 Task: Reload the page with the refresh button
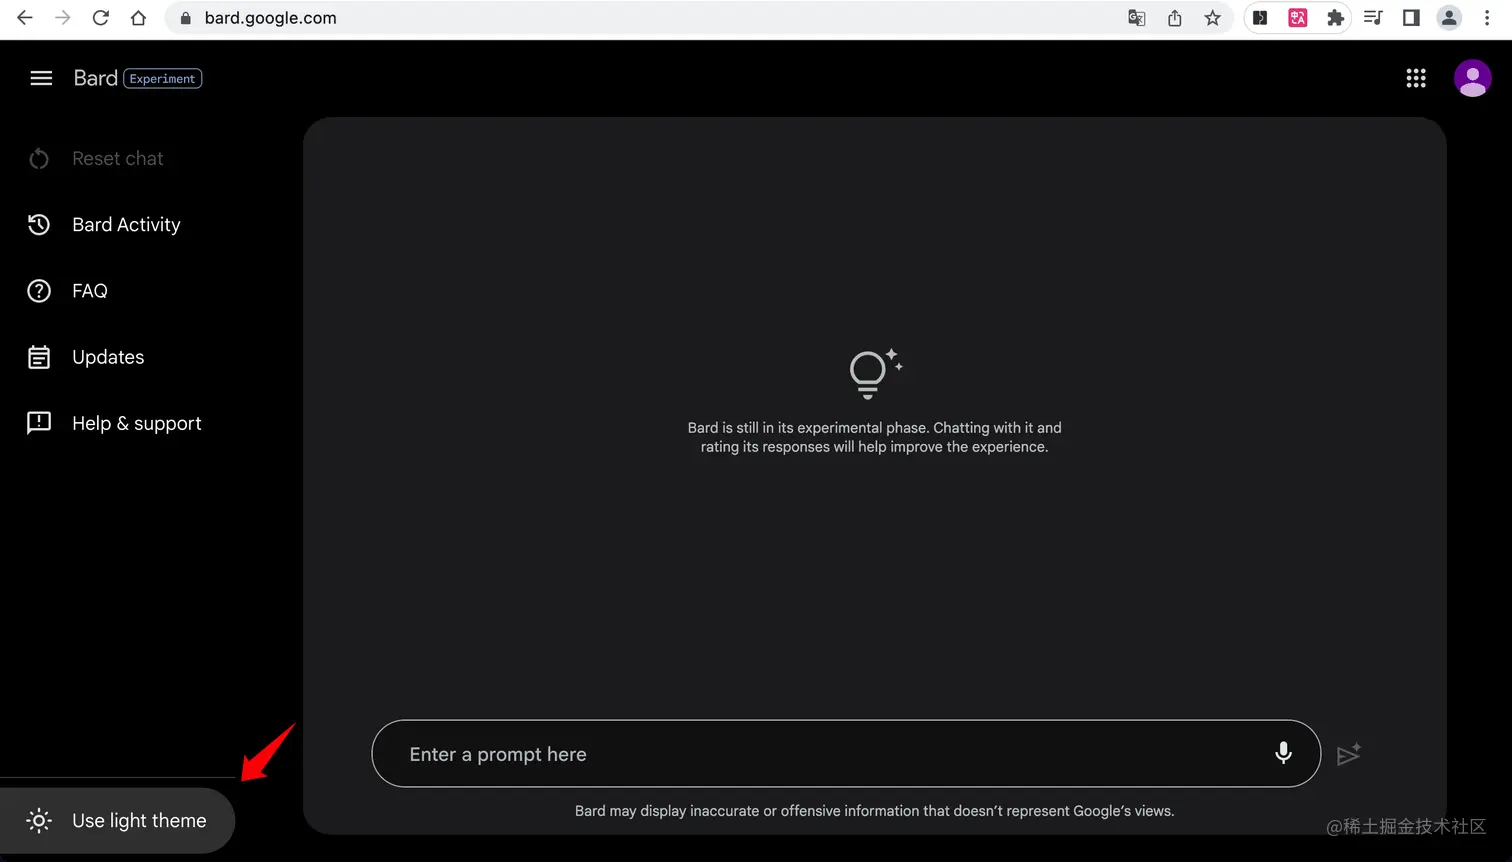point(100,18)
